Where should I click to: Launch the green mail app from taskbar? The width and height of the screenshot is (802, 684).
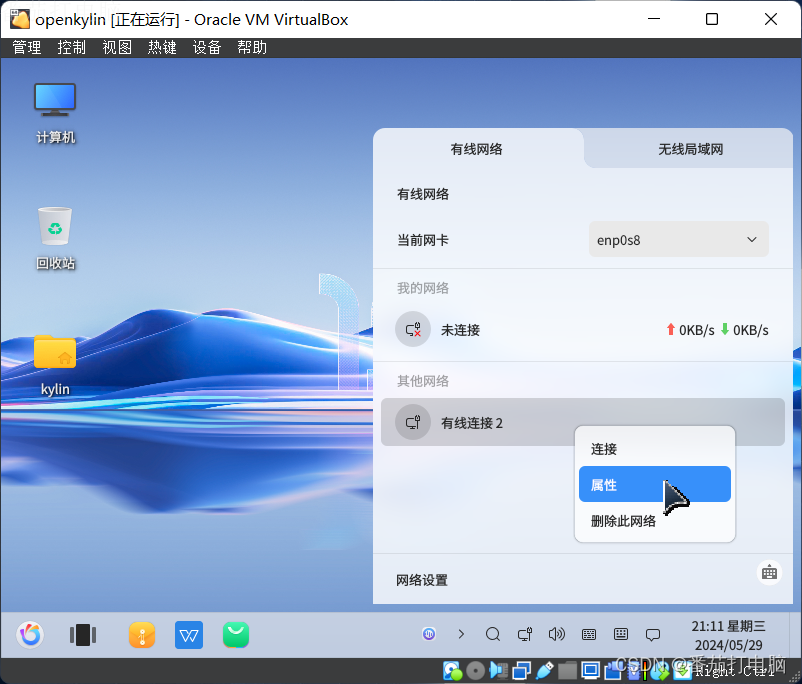click(235, 634)
